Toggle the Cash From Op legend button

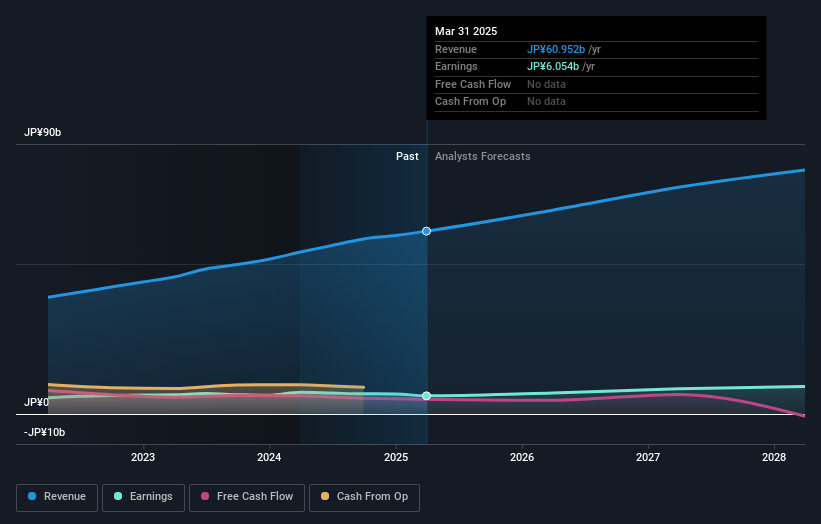pyautogui.click(x=364, y=497)
